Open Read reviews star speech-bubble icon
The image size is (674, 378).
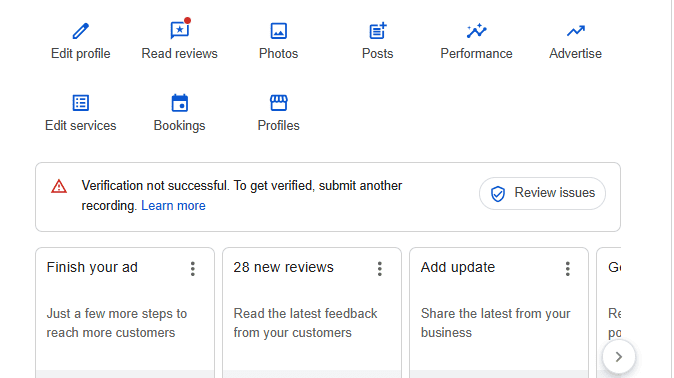point(180,30)
